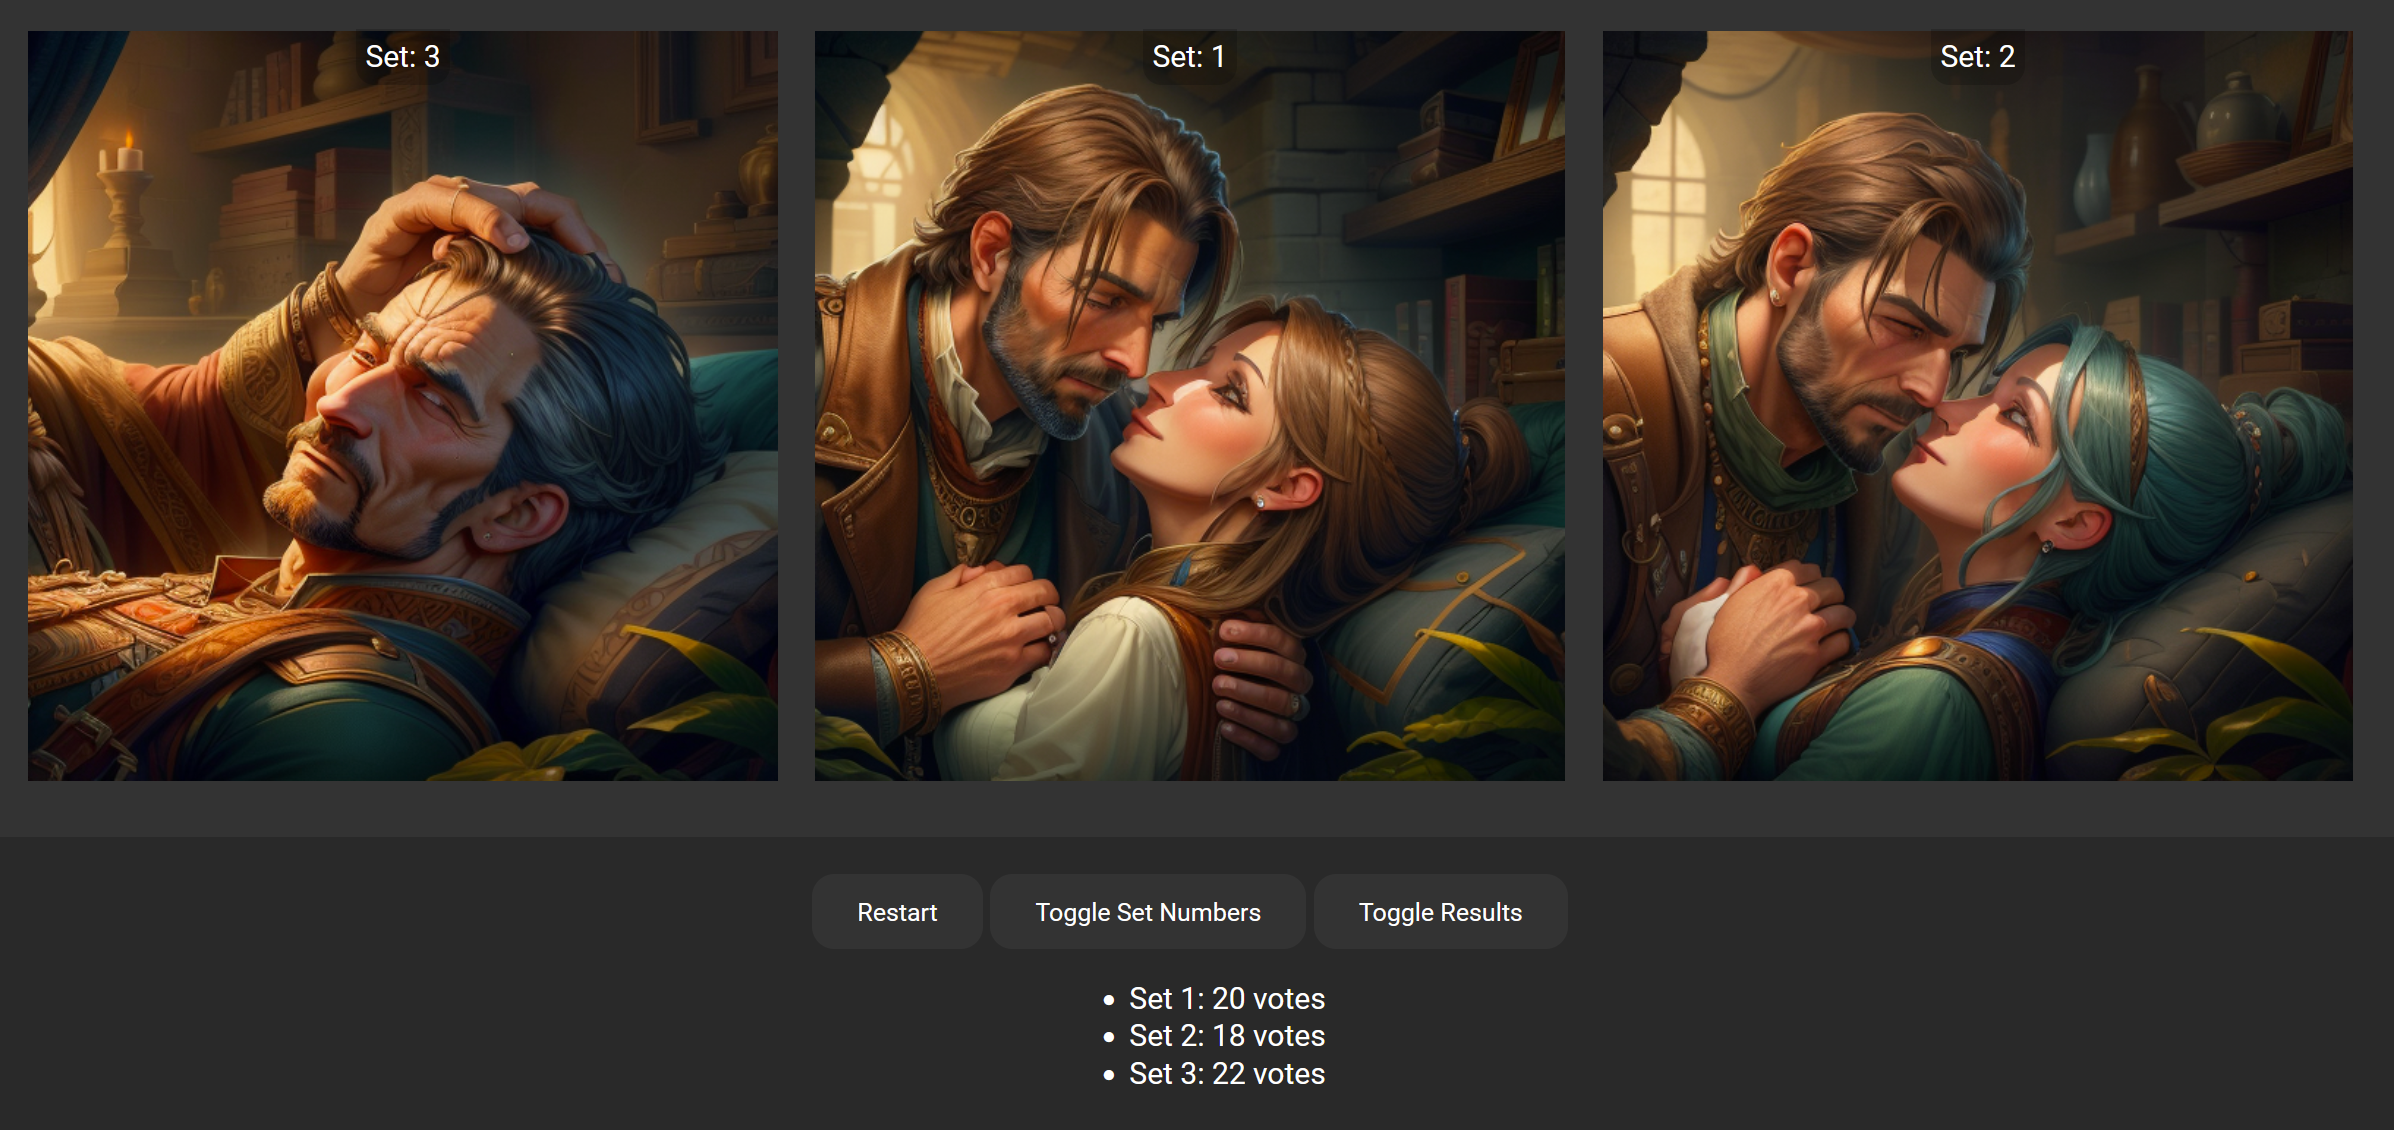Select the 'Set 2: 18 votes' result
This screenshot has height=1130, width=2394.
pos(1226,1036)
